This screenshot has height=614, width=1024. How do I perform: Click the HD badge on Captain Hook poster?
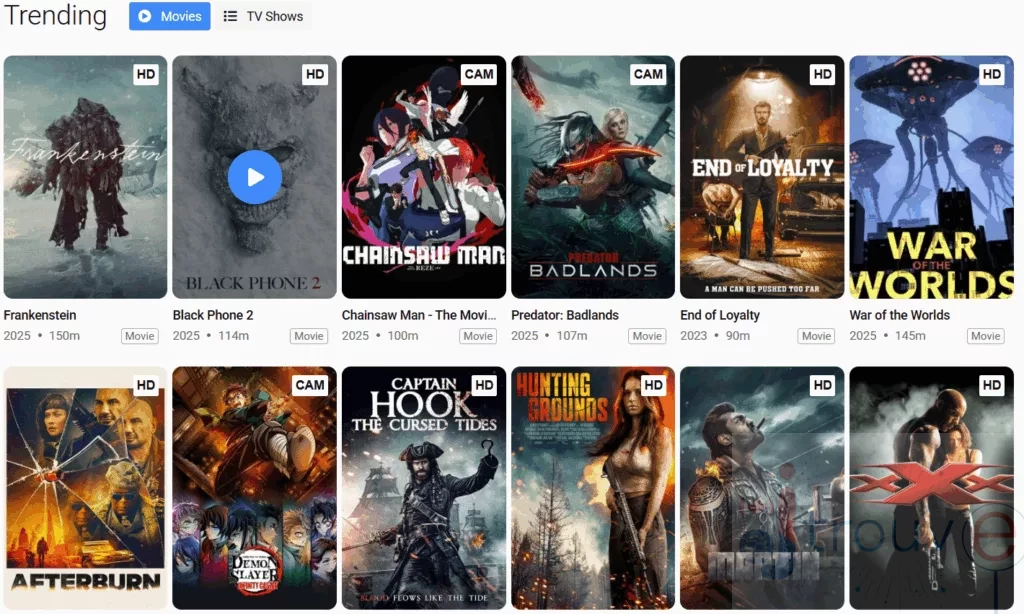[484, 385]
